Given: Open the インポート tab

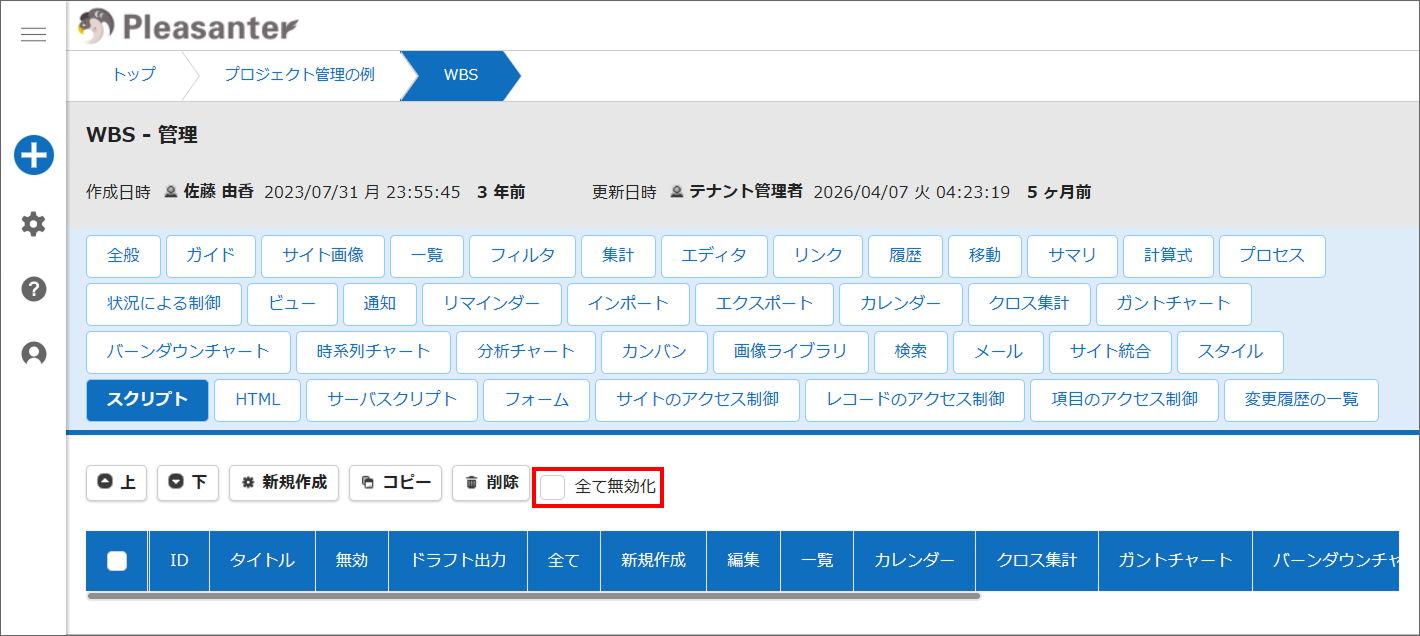Looking at the screenshot, I should [627, 303].
